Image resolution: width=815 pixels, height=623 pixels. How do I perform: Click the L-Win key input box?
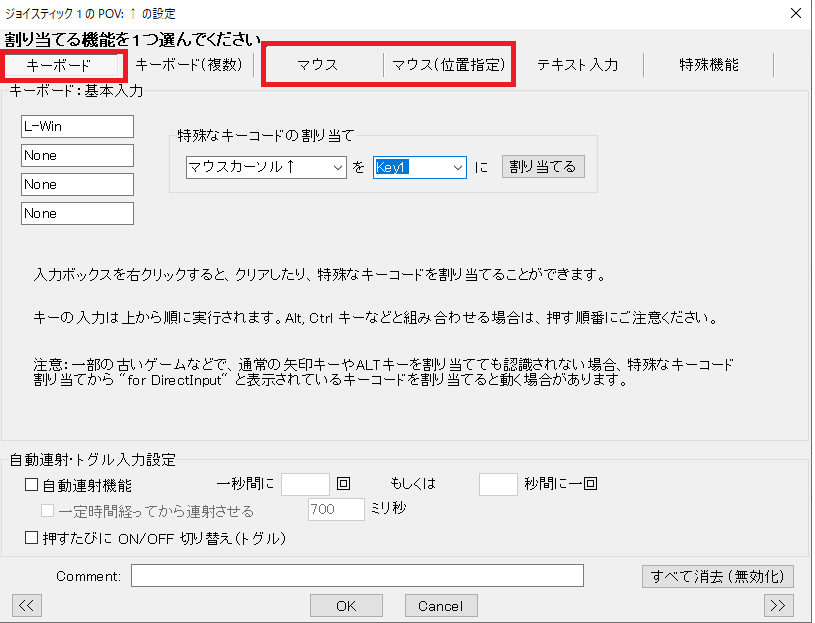(x=77, y=126)
